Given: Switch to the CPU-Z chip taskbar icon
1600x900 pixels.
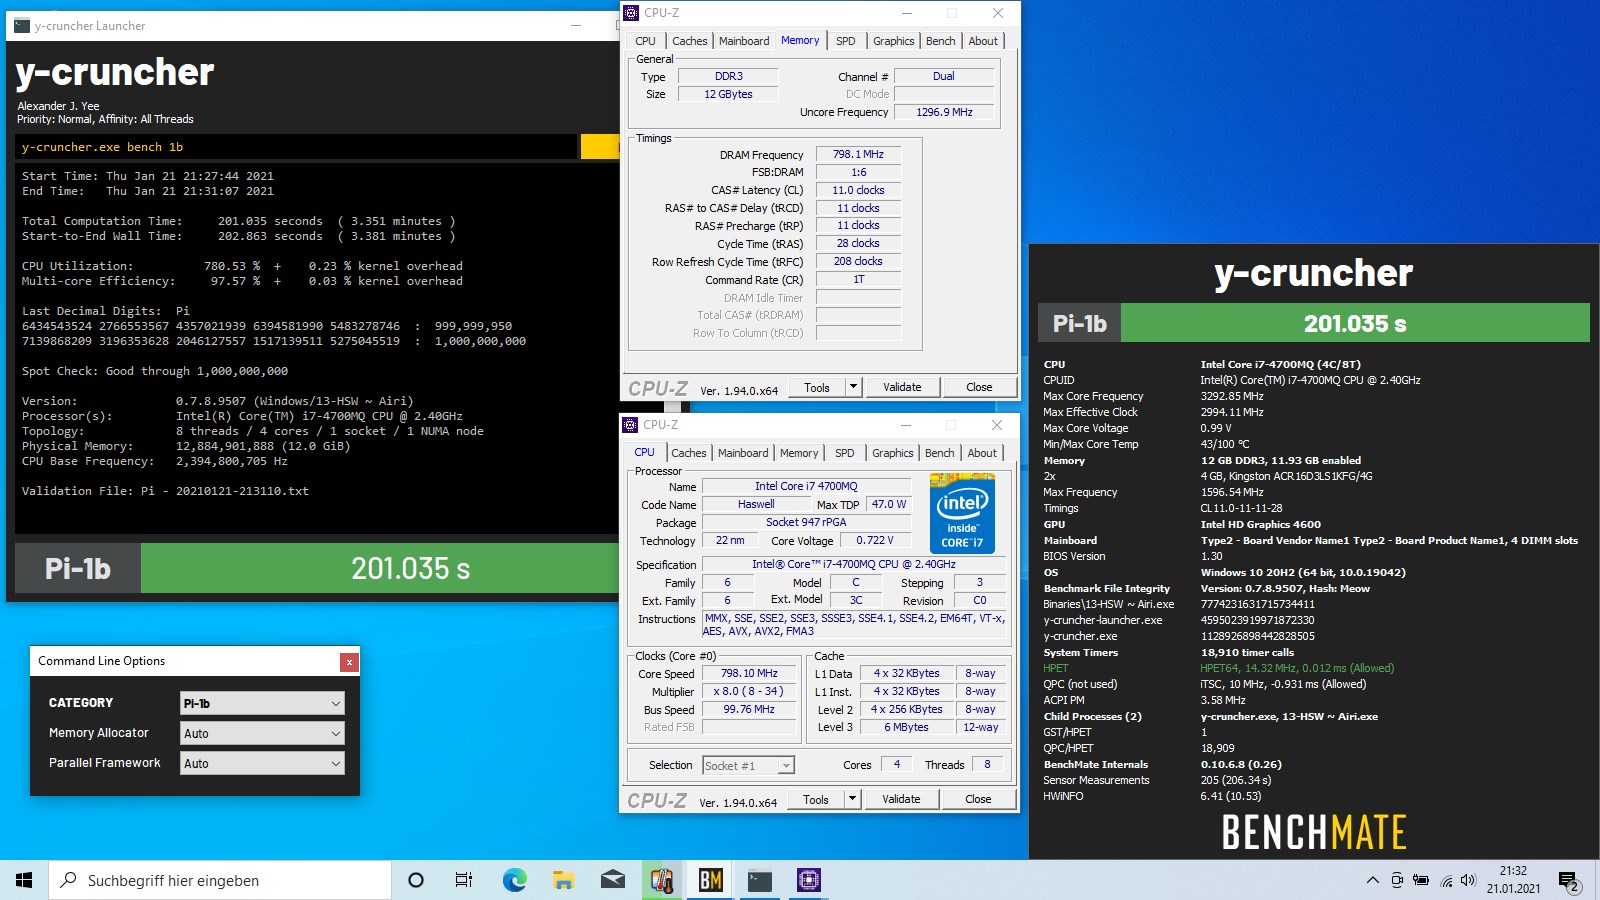Looking at the screenshot, I should 809,880.
